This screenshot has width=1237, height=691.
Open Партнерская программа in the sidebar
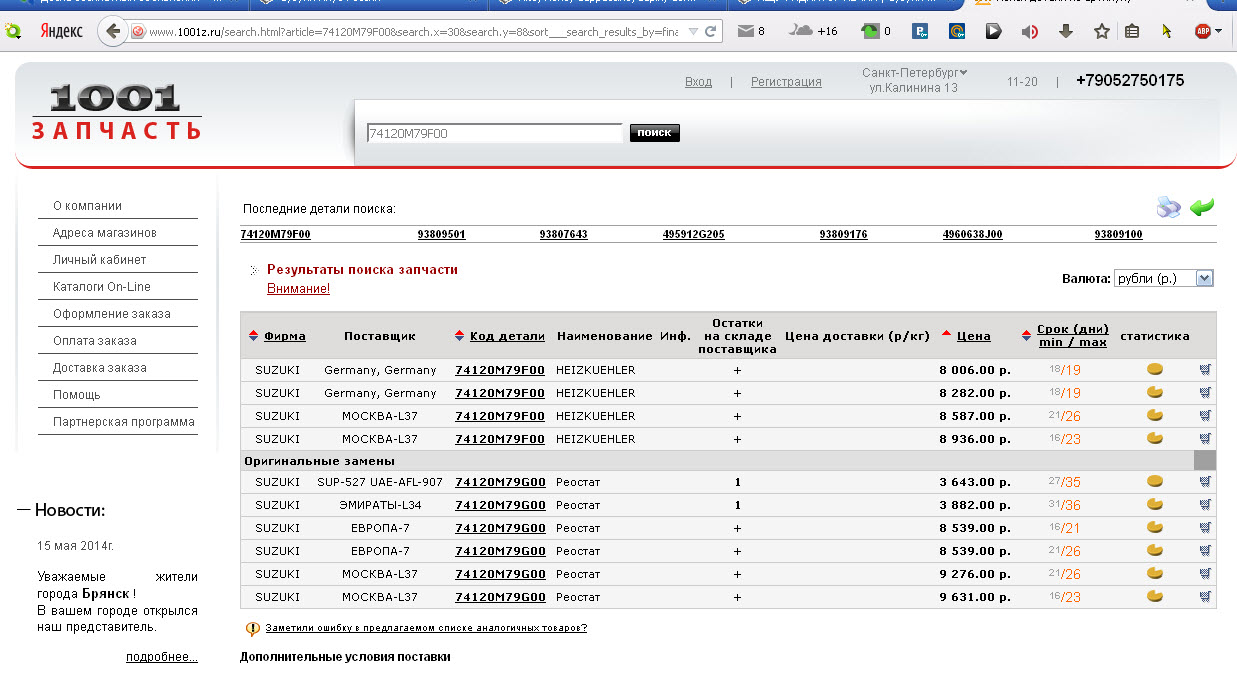[123, 422]
